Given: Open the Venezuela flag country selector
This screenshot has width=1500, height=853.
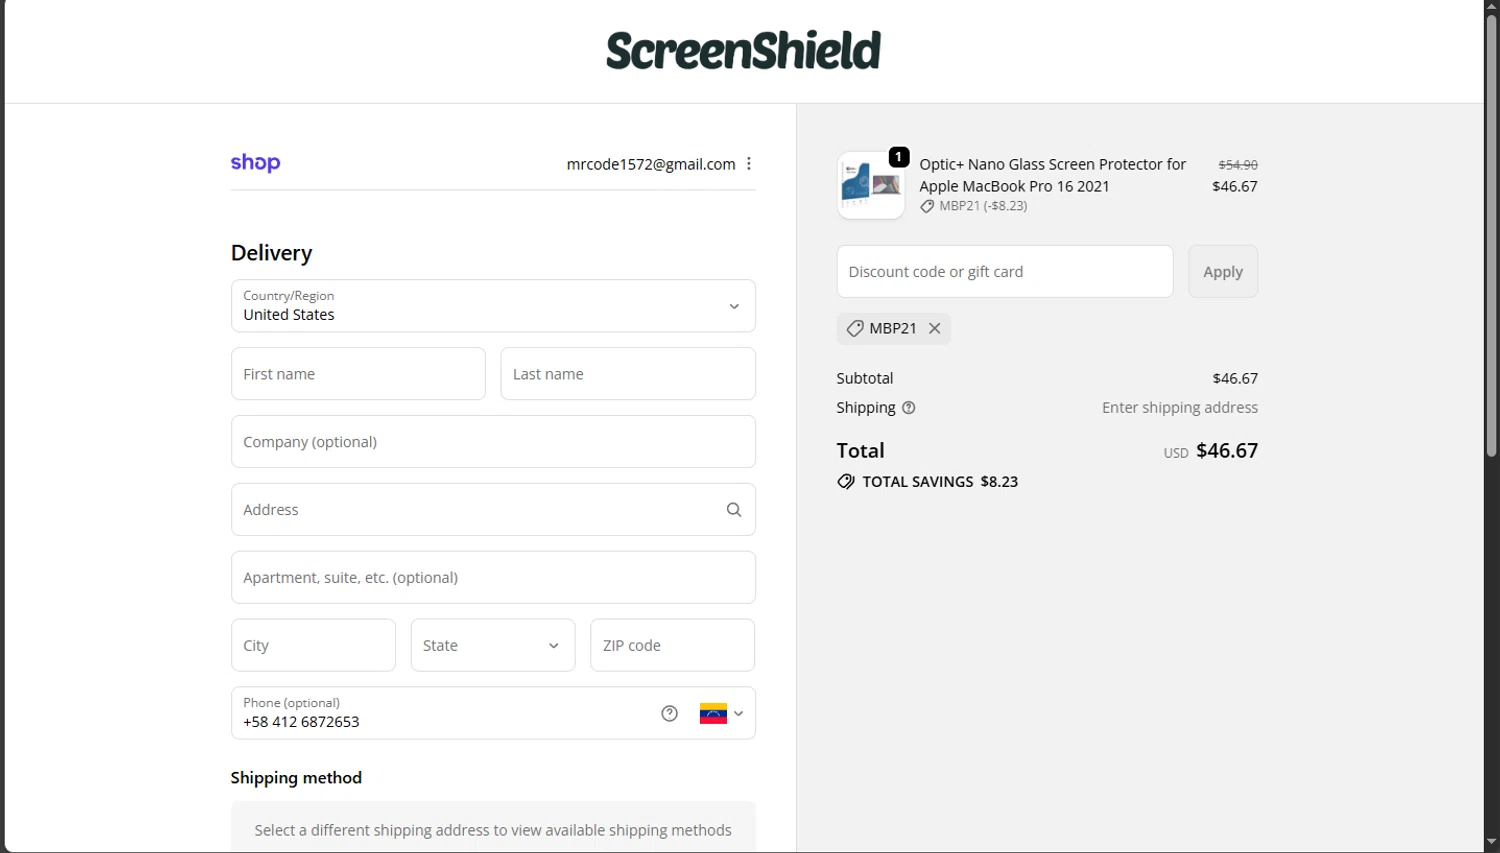Looking at the screenshot, I should click(x=721, y=713).
